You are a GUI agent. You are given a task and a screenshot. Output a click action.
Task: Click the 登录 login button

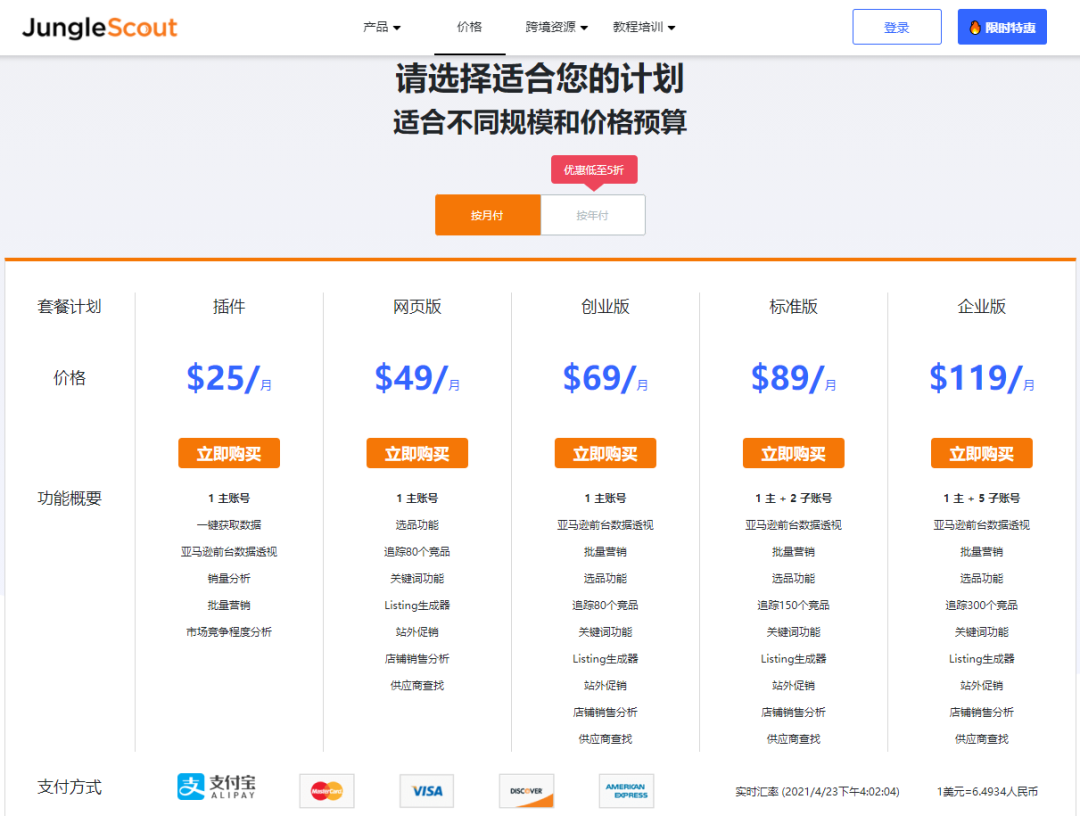(x=896, y=27)
